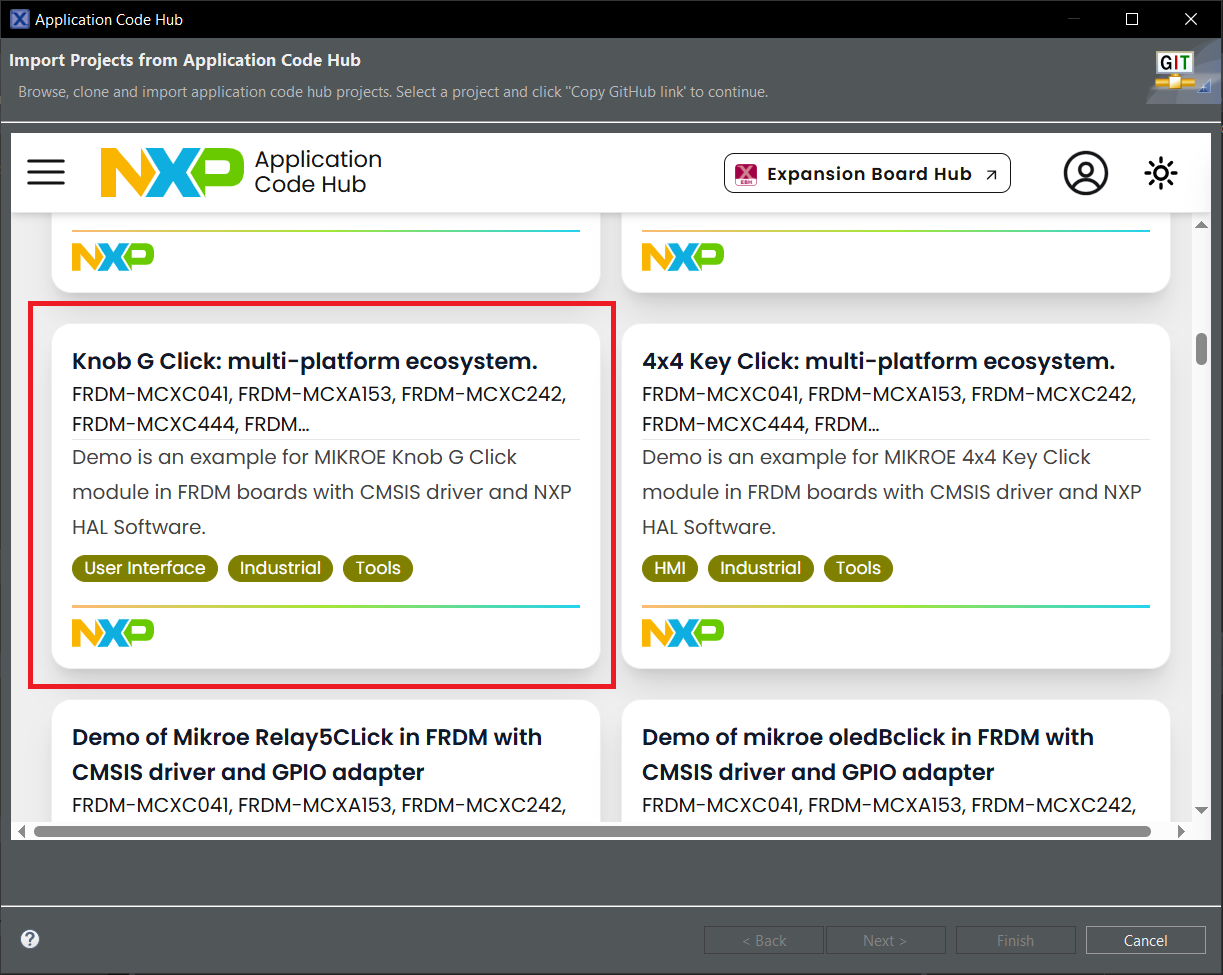Open the mikroe oledBclick demo project title

coord(868,754)
